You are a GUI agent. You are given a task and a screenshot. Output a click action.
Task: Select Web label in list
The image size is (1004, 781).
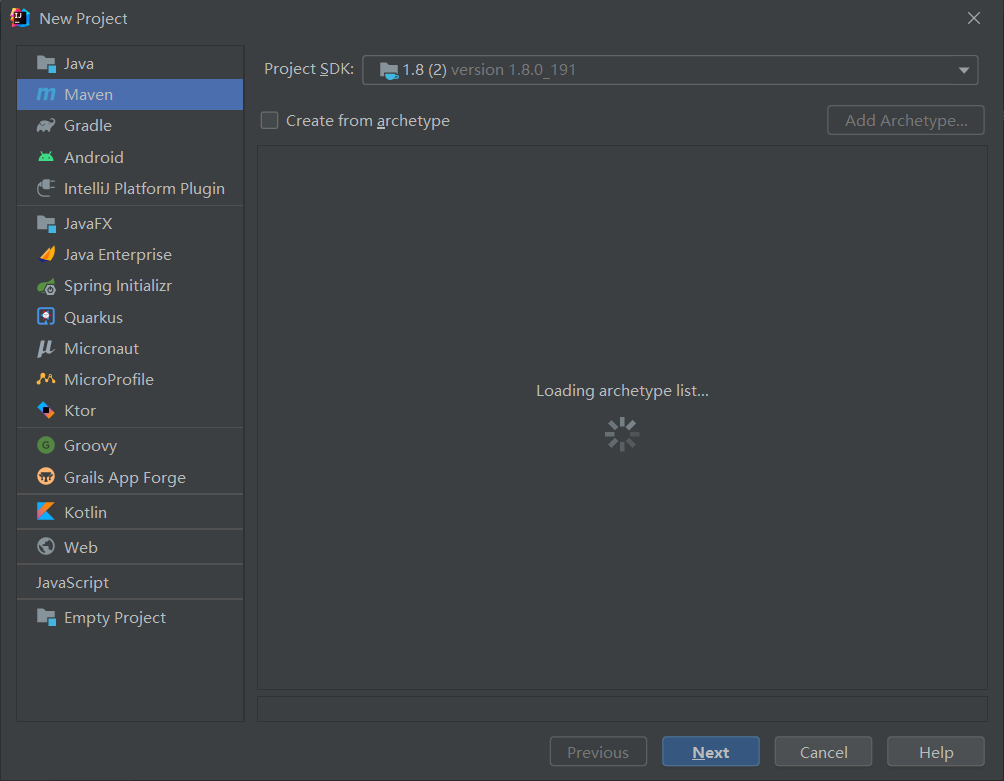(81, 547)
